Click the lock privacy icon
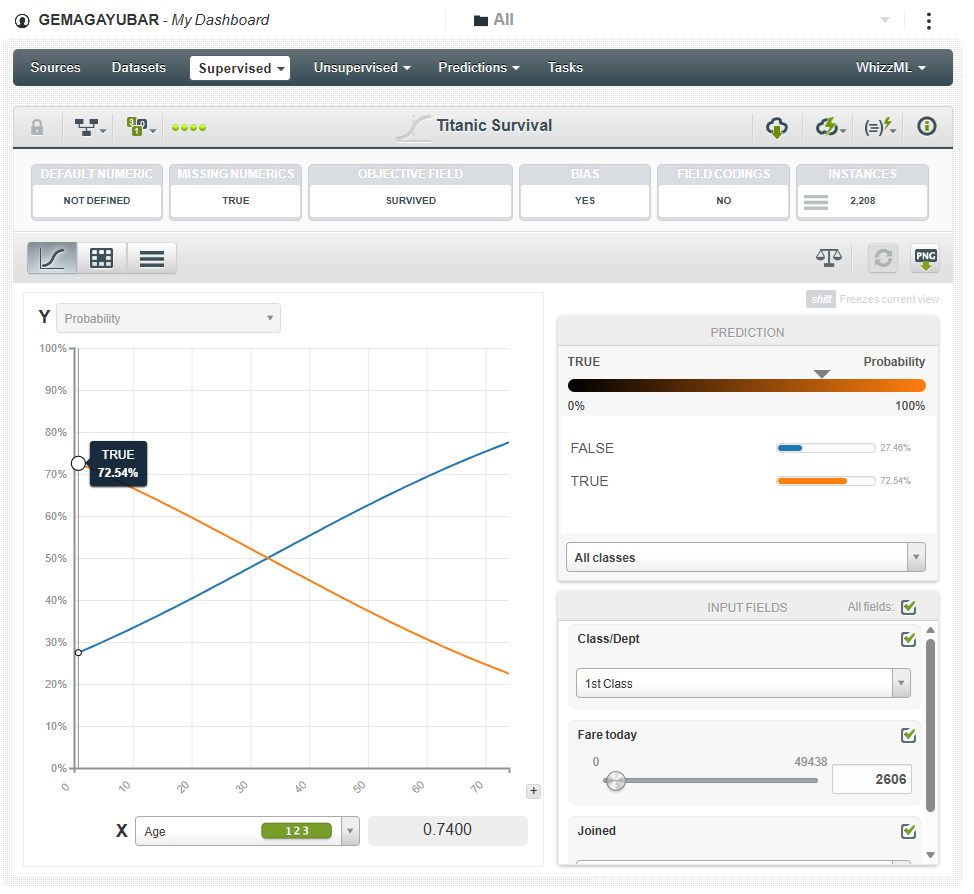This screenshot has height=894, width=974. [x=37, y=127]
